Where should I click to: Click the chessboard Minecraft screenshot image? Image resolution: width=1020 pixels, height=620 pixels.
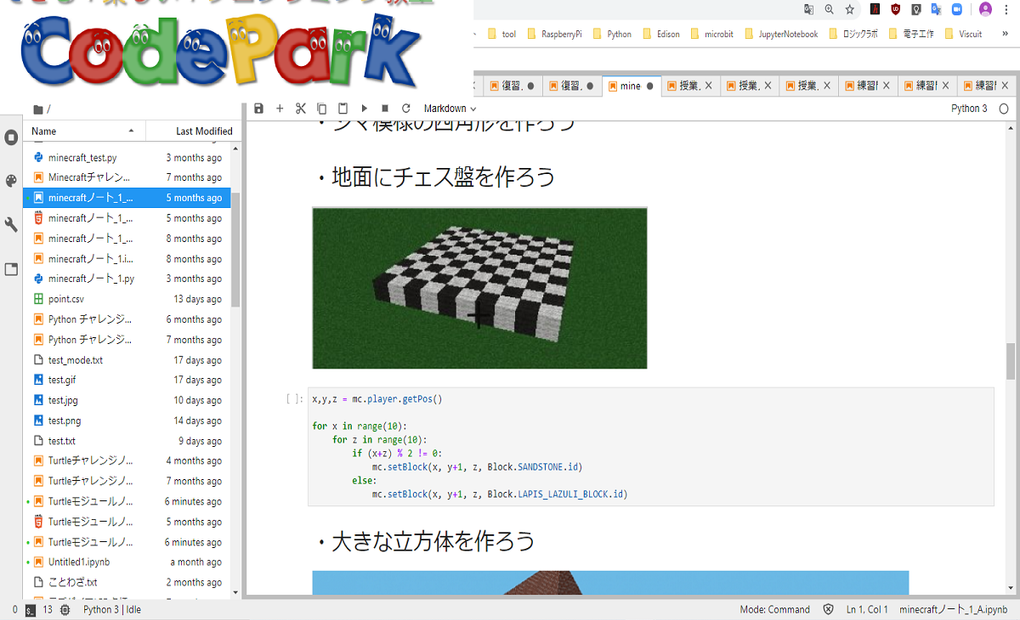click(479, 288)
